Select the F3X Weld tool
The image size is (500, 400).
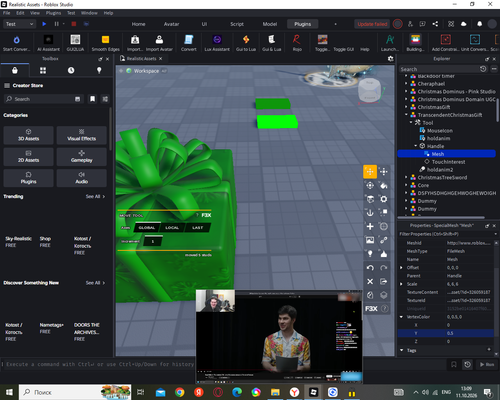[384, 240]
